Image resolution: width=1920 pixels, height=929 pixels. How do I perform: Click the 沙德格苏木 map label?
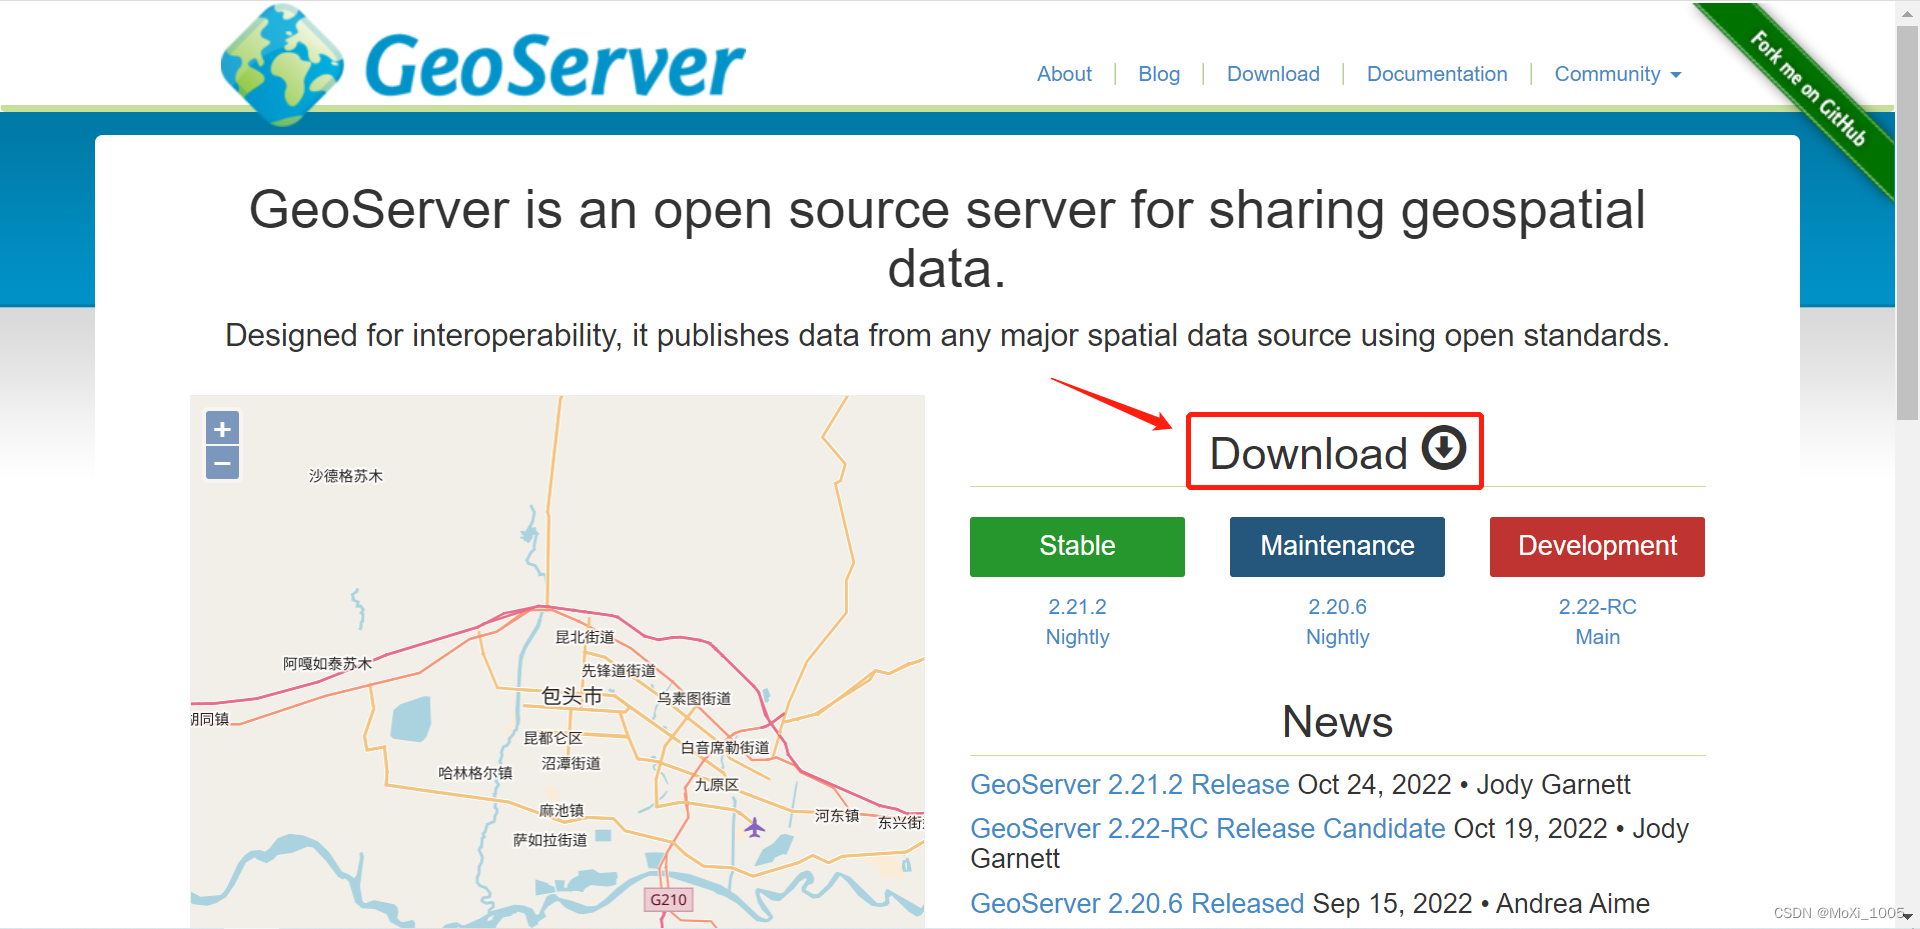[x=345, y=476]
